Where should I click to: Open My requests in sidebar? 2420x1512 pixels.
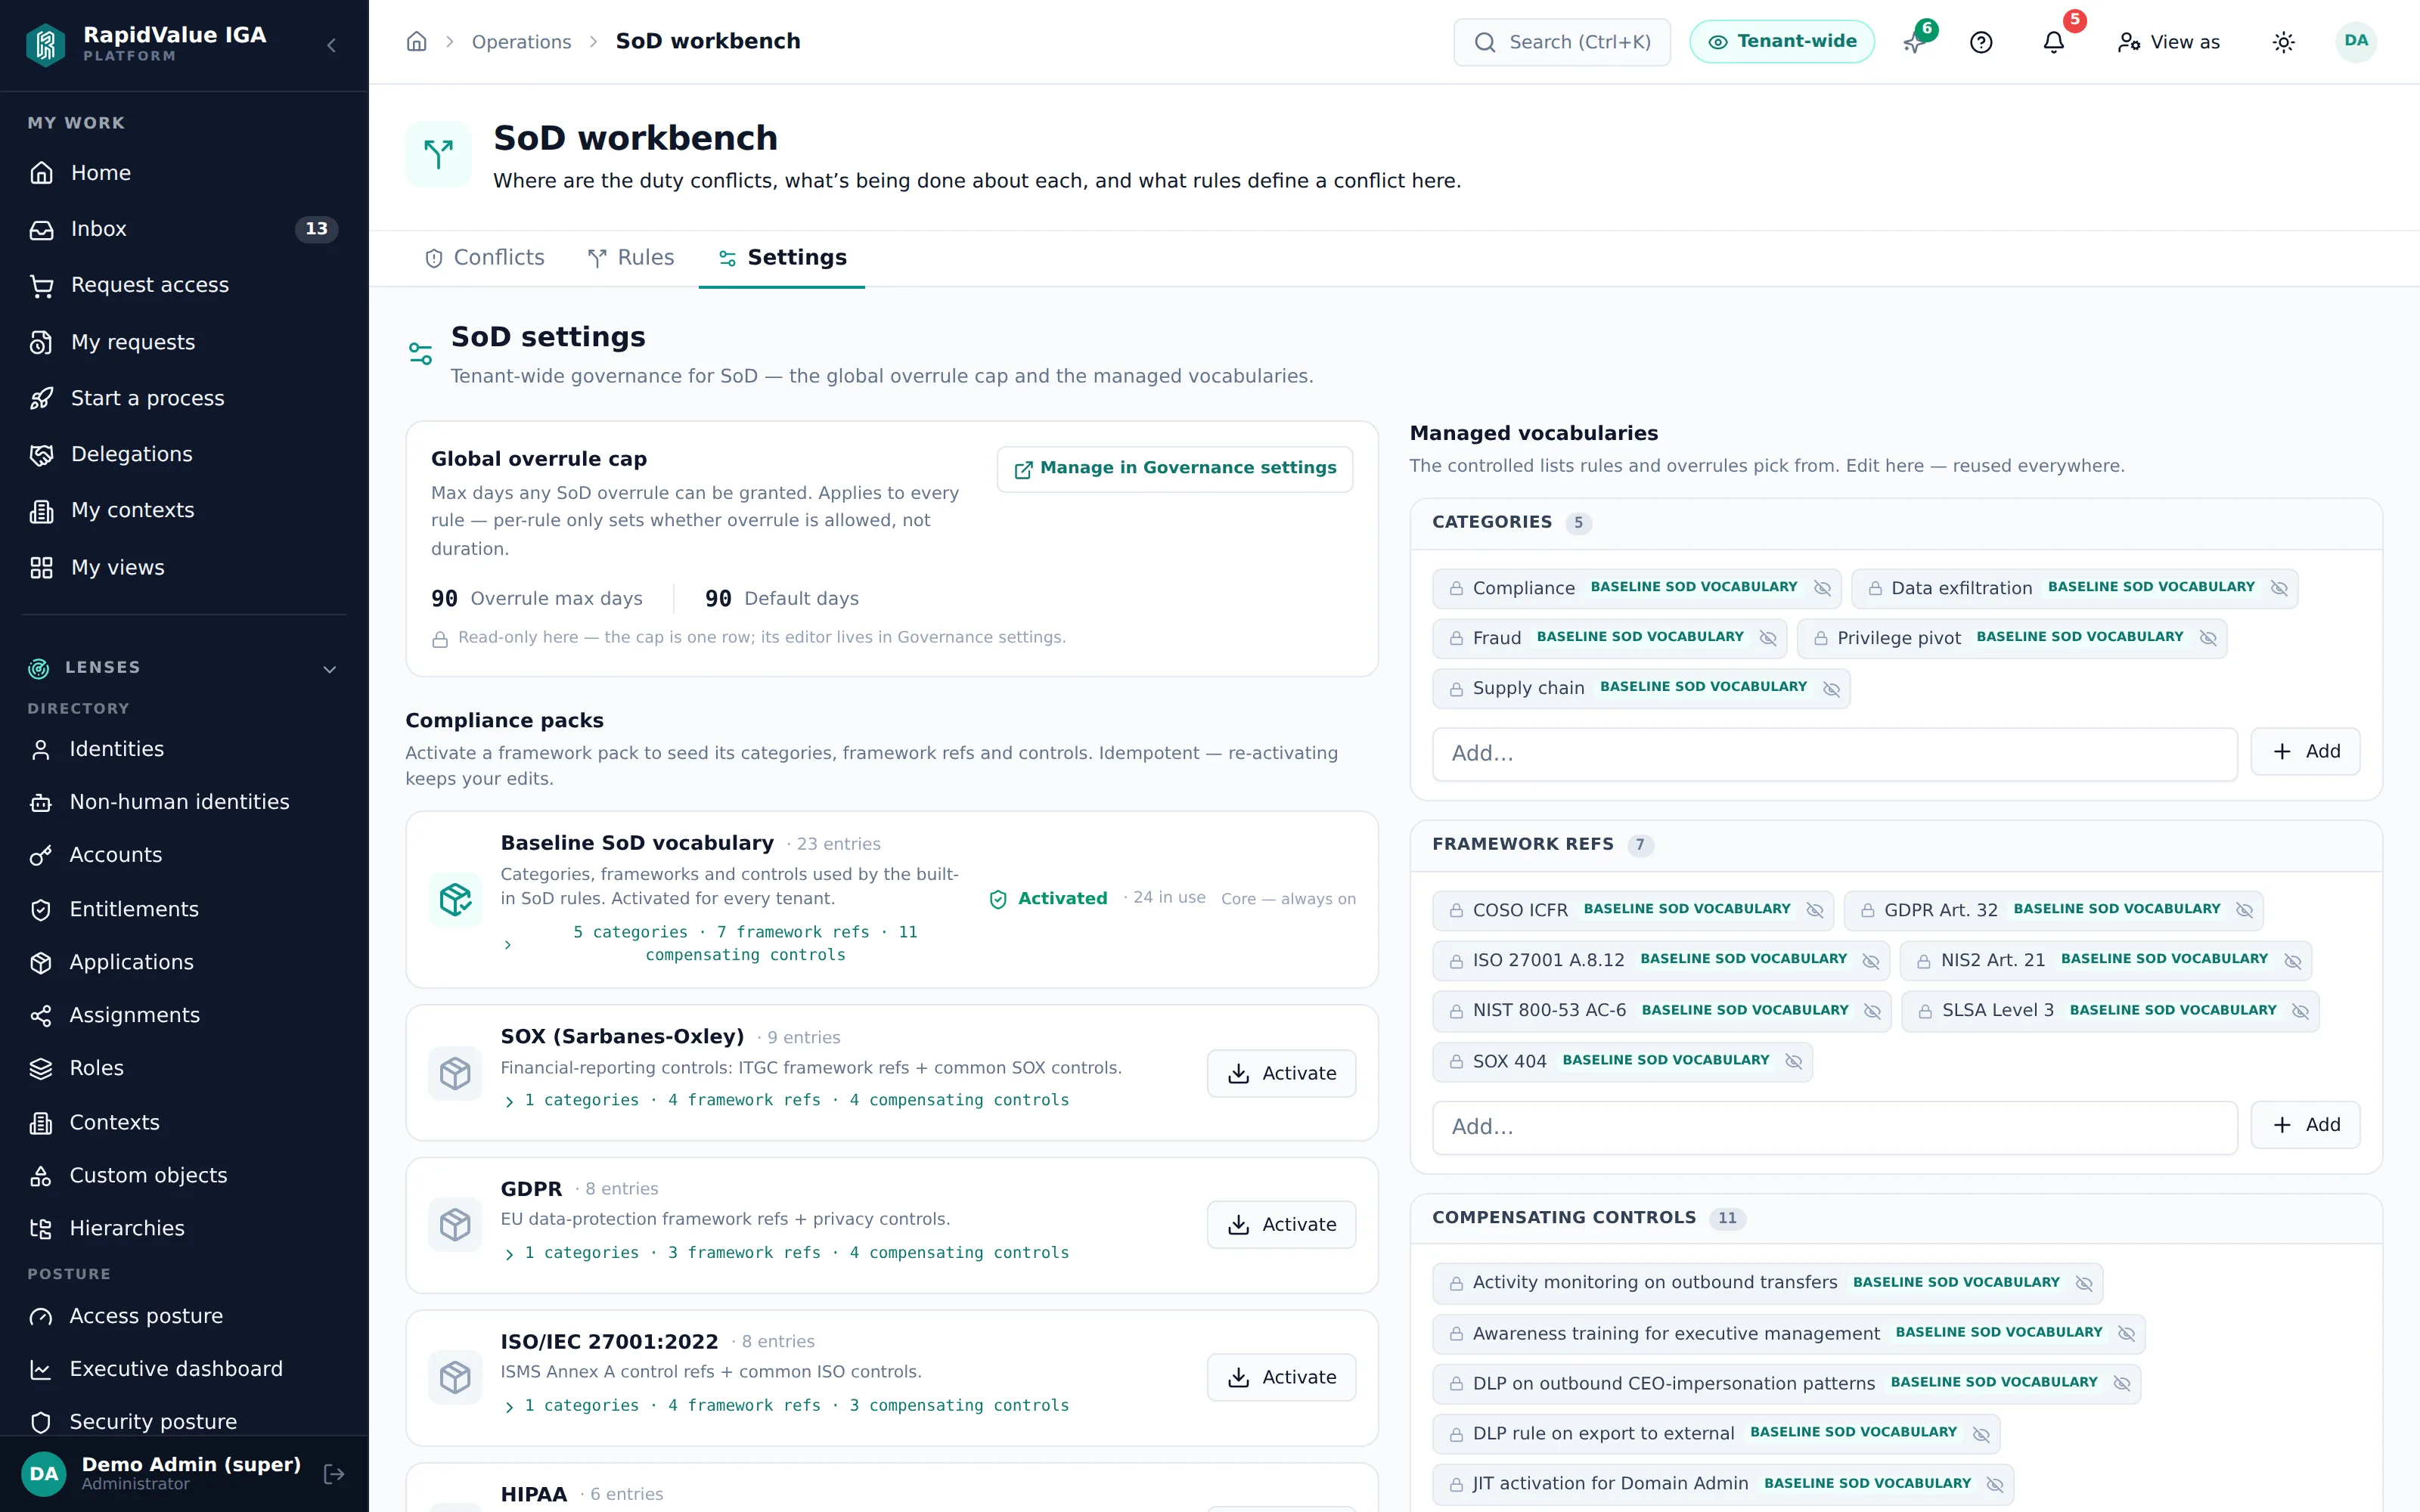(184, 342)
